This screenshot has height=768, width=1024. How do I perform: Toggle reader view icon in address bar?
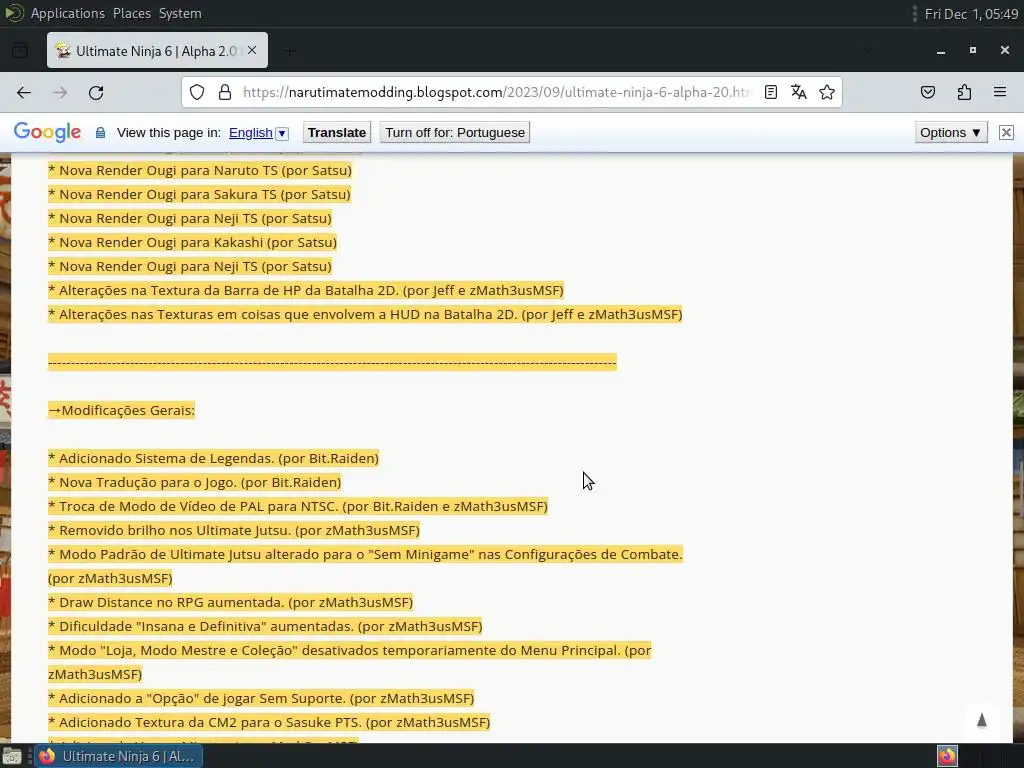coord(771,92)
